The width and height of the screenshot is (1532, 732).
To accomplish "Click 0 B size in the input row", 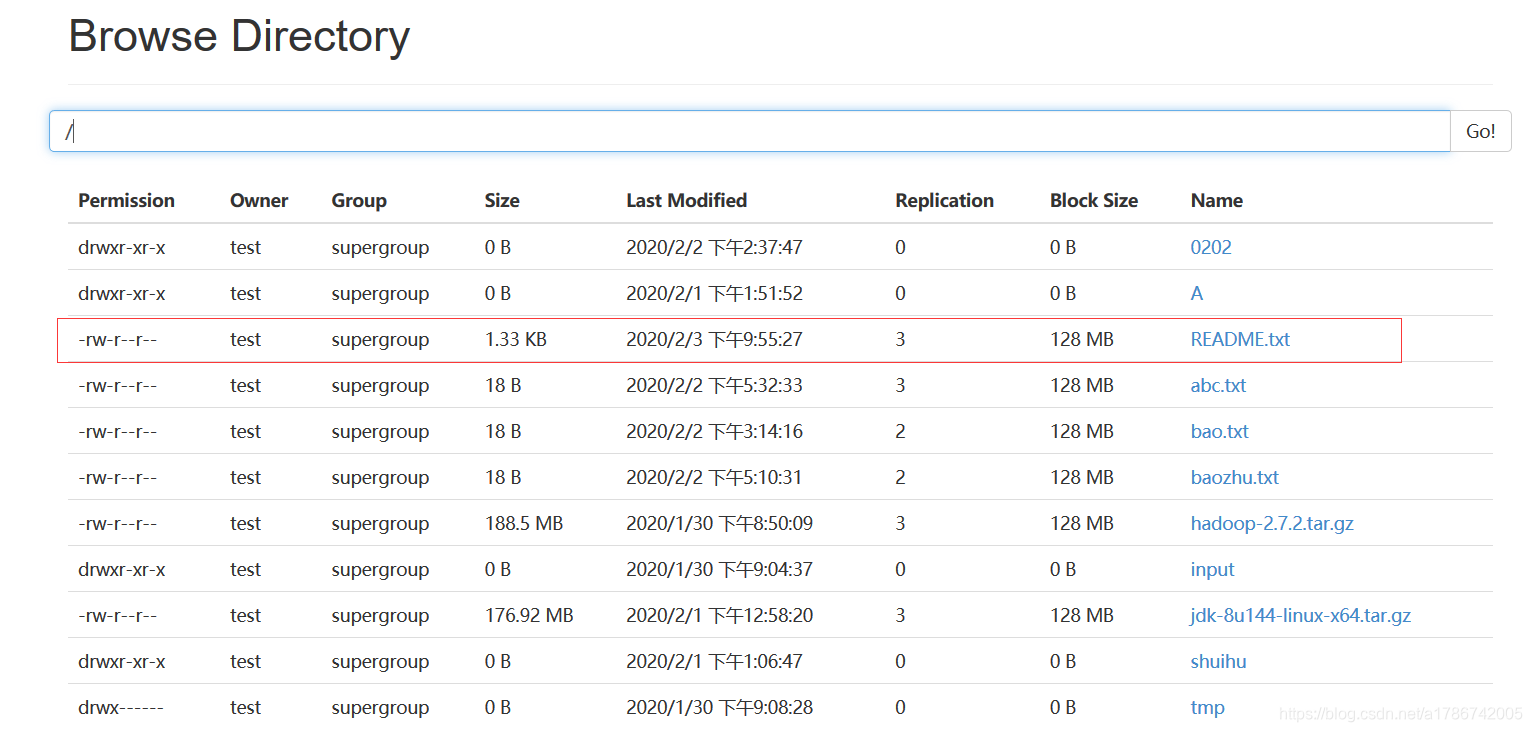I will pyautogui.click(x=498, y=569).
